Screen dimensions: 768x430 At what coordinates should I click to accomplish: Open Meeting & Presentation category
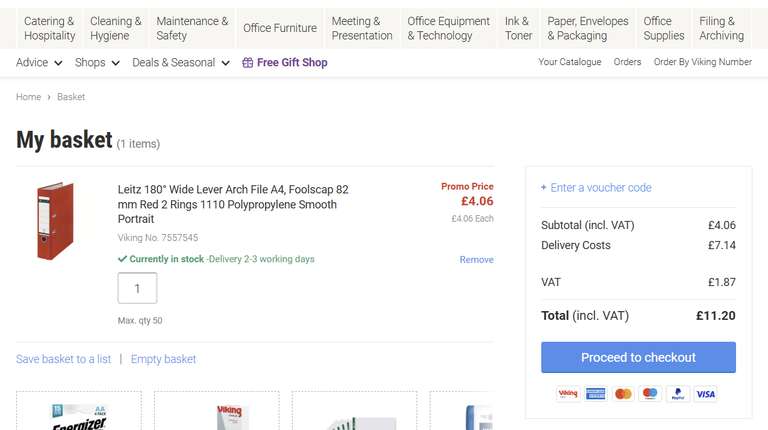pos(362,28)
